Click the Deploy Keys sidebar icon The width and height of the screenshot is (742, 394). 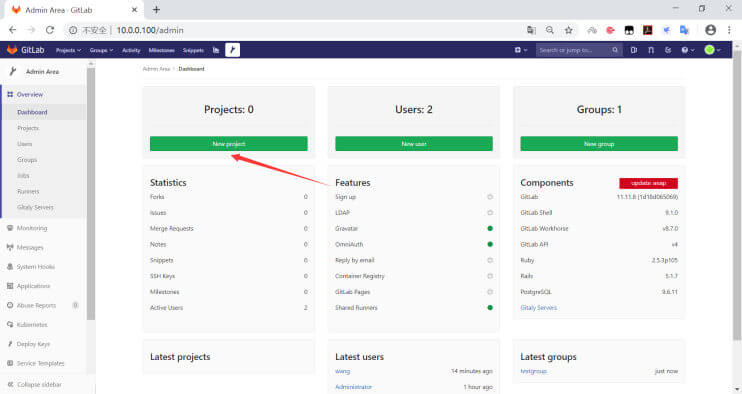(x=10, y=344)
